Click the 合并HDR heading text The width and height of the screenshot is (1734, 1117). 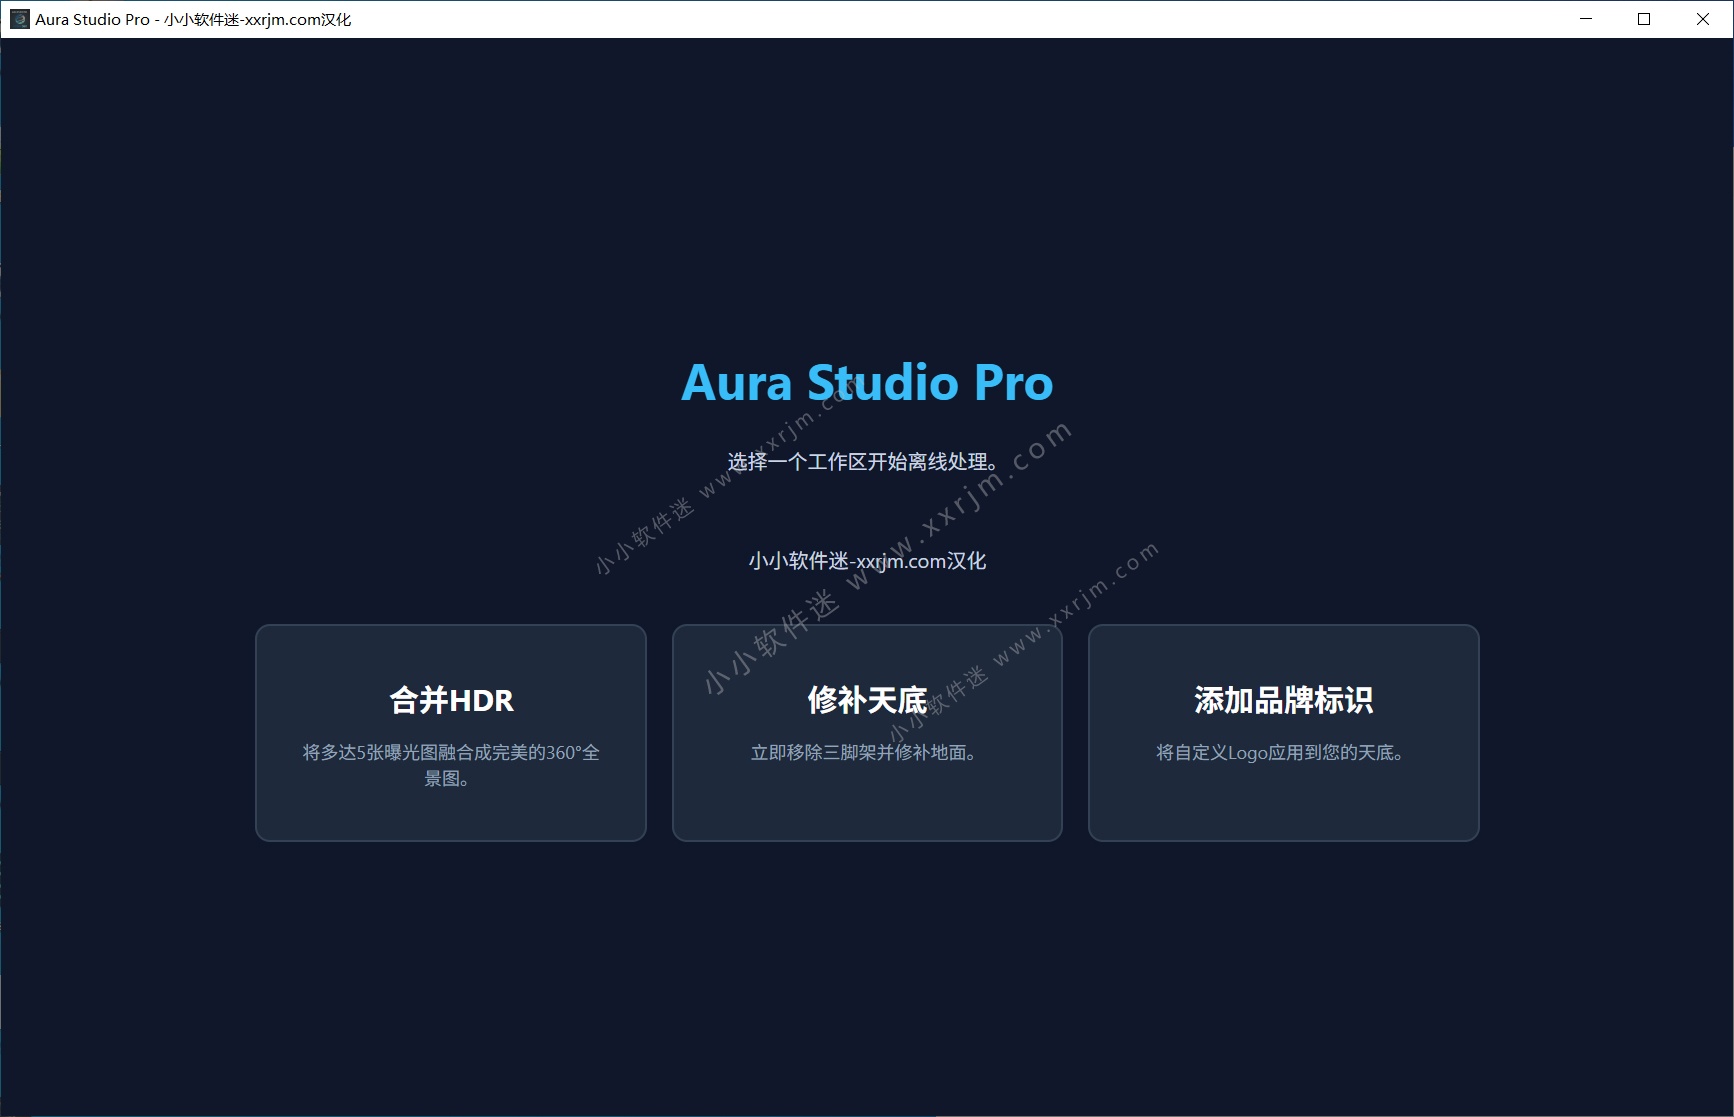coord(451,701)
